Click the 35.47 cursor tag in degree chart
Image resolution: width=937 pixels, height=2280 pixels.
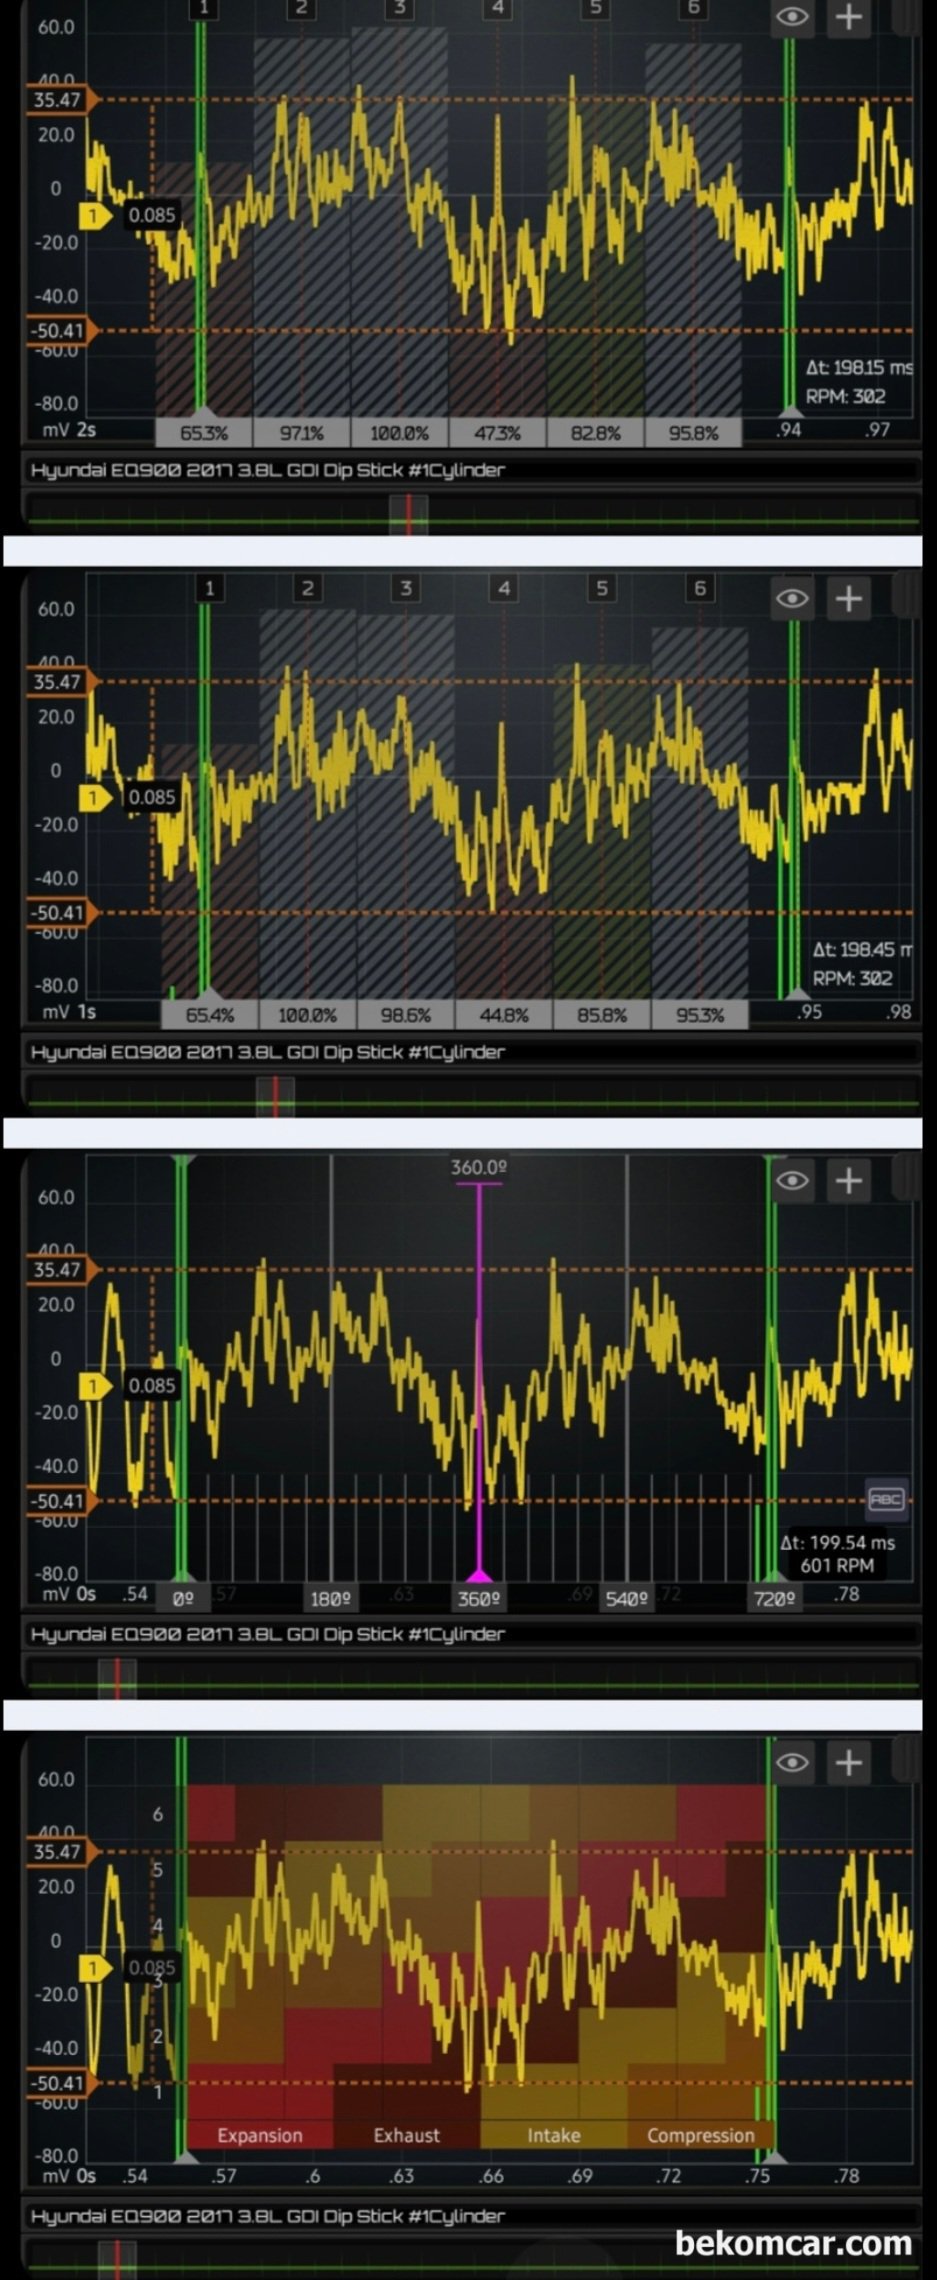point(62,1270)
